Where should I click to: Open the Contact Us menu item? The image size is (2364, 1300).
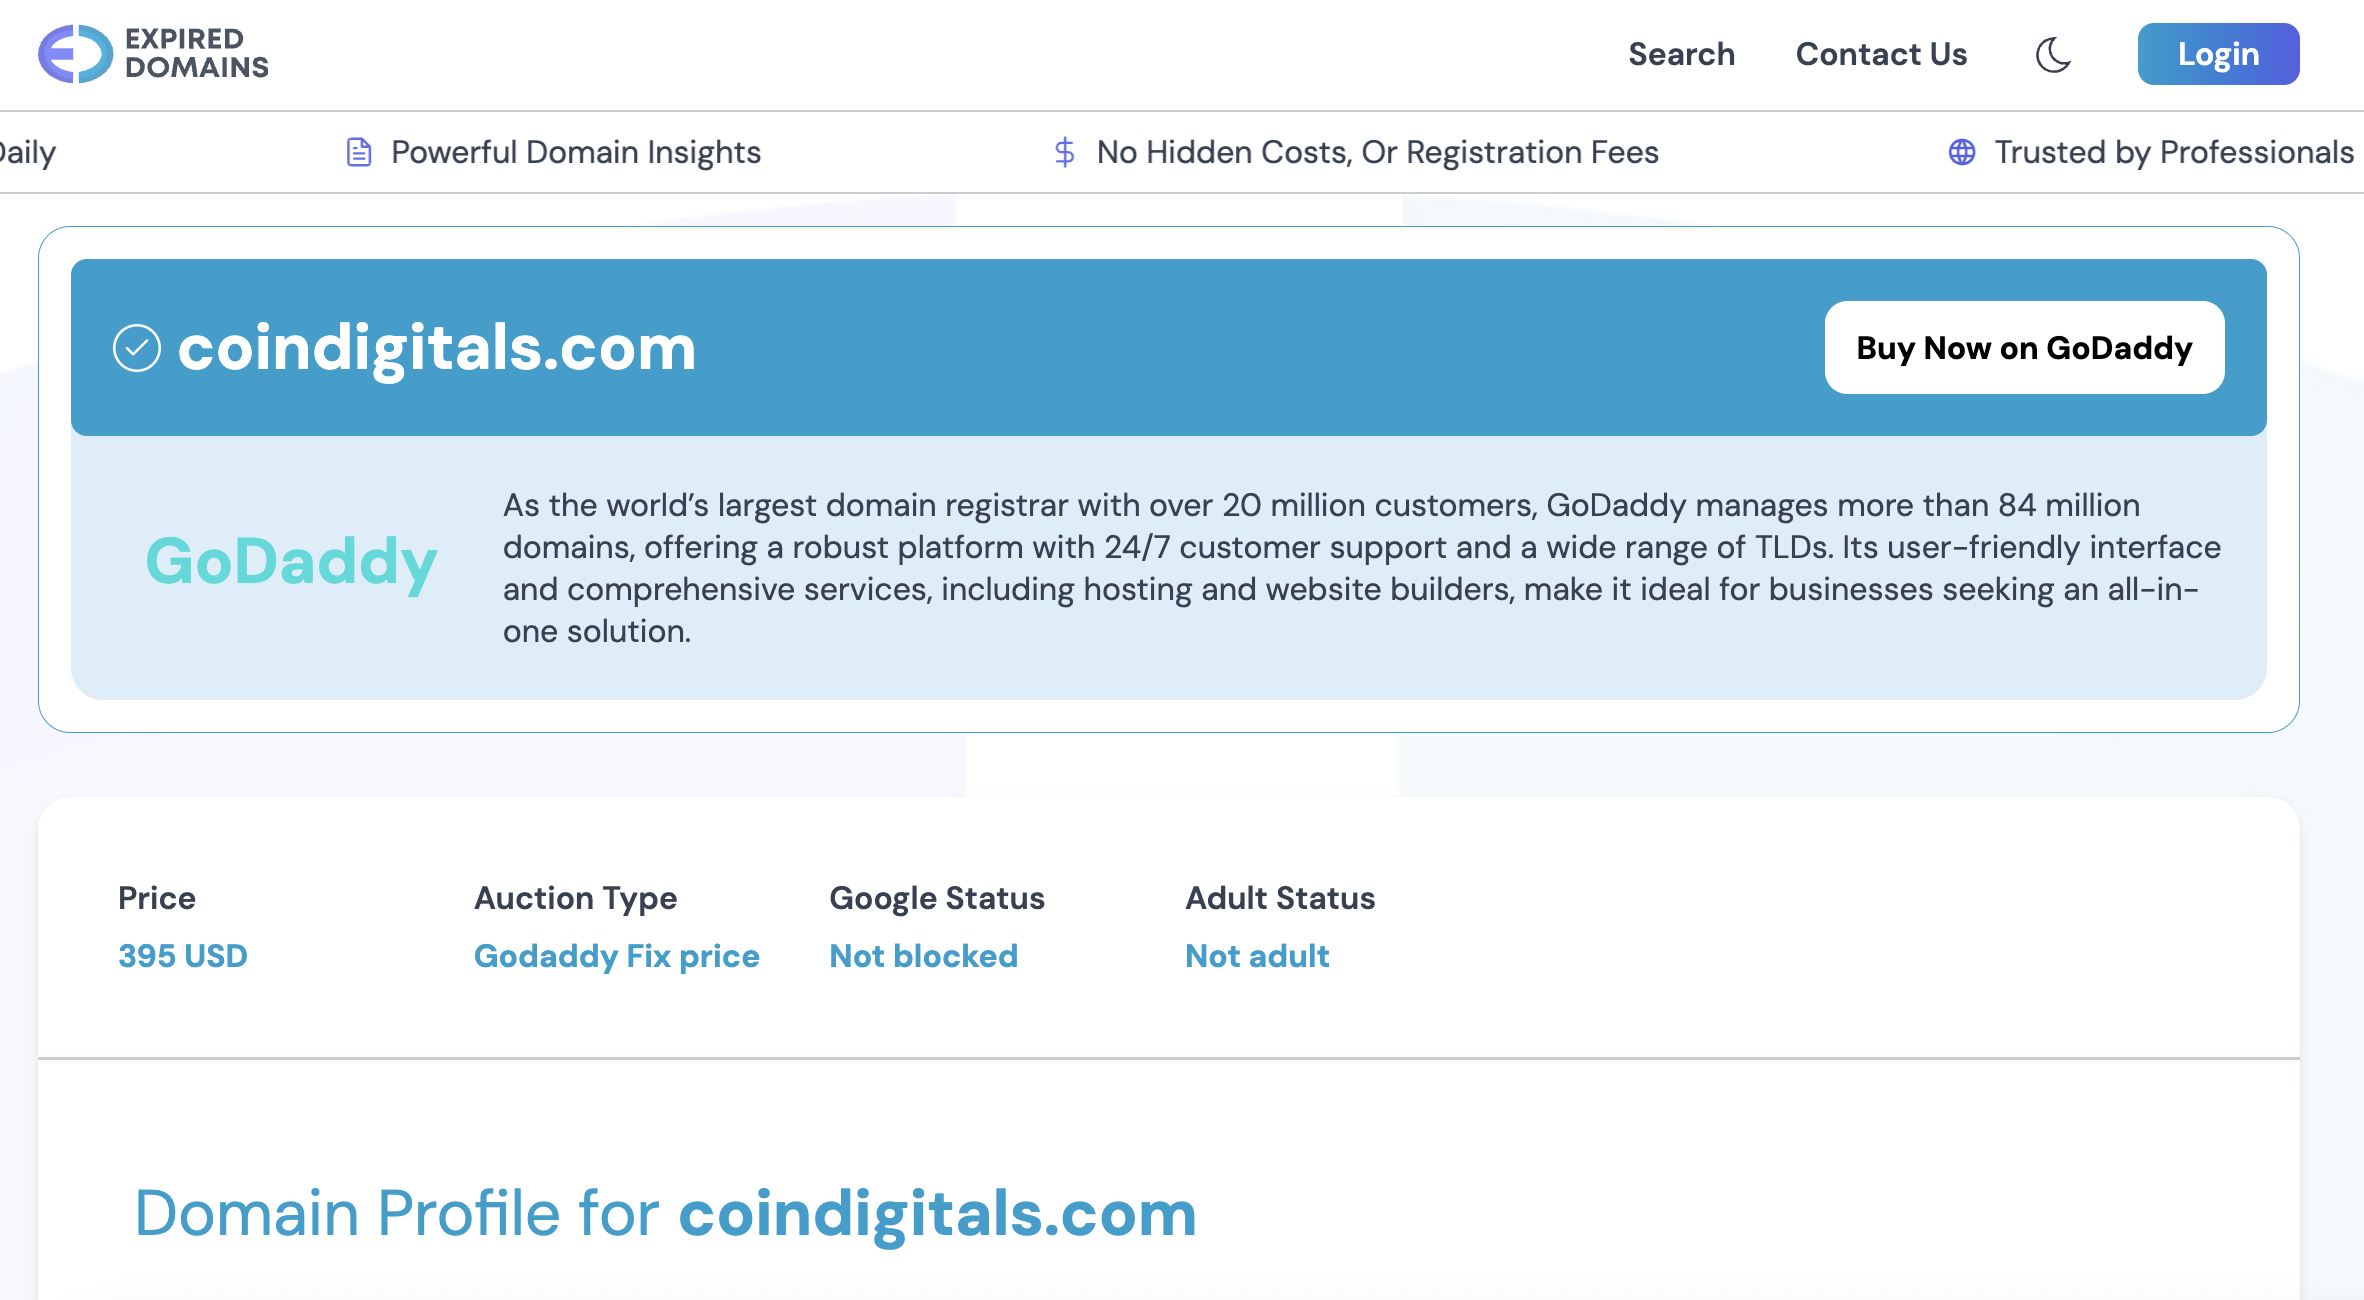(x=1881, y=54)
